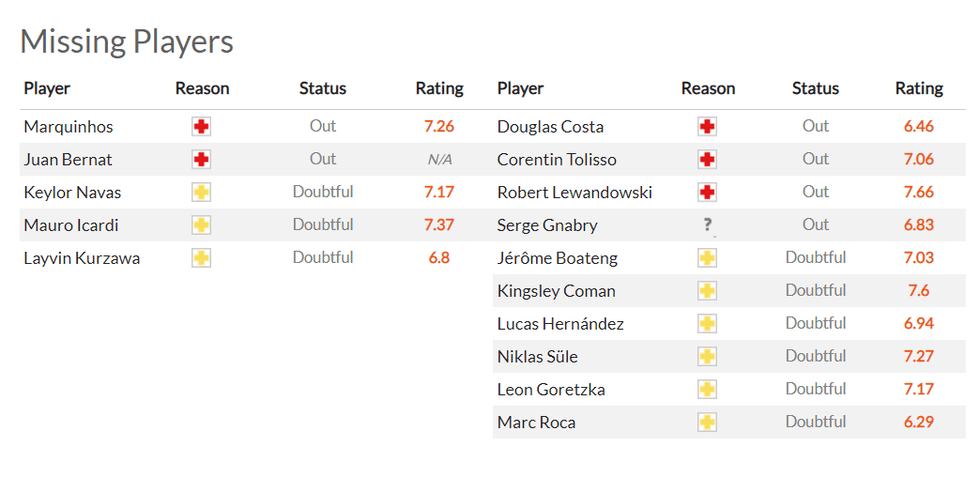The width and height of the screenshot is (980, 479).
Task: Click Kingsley Coman's yellow cross icon
Action: point(708,291)
